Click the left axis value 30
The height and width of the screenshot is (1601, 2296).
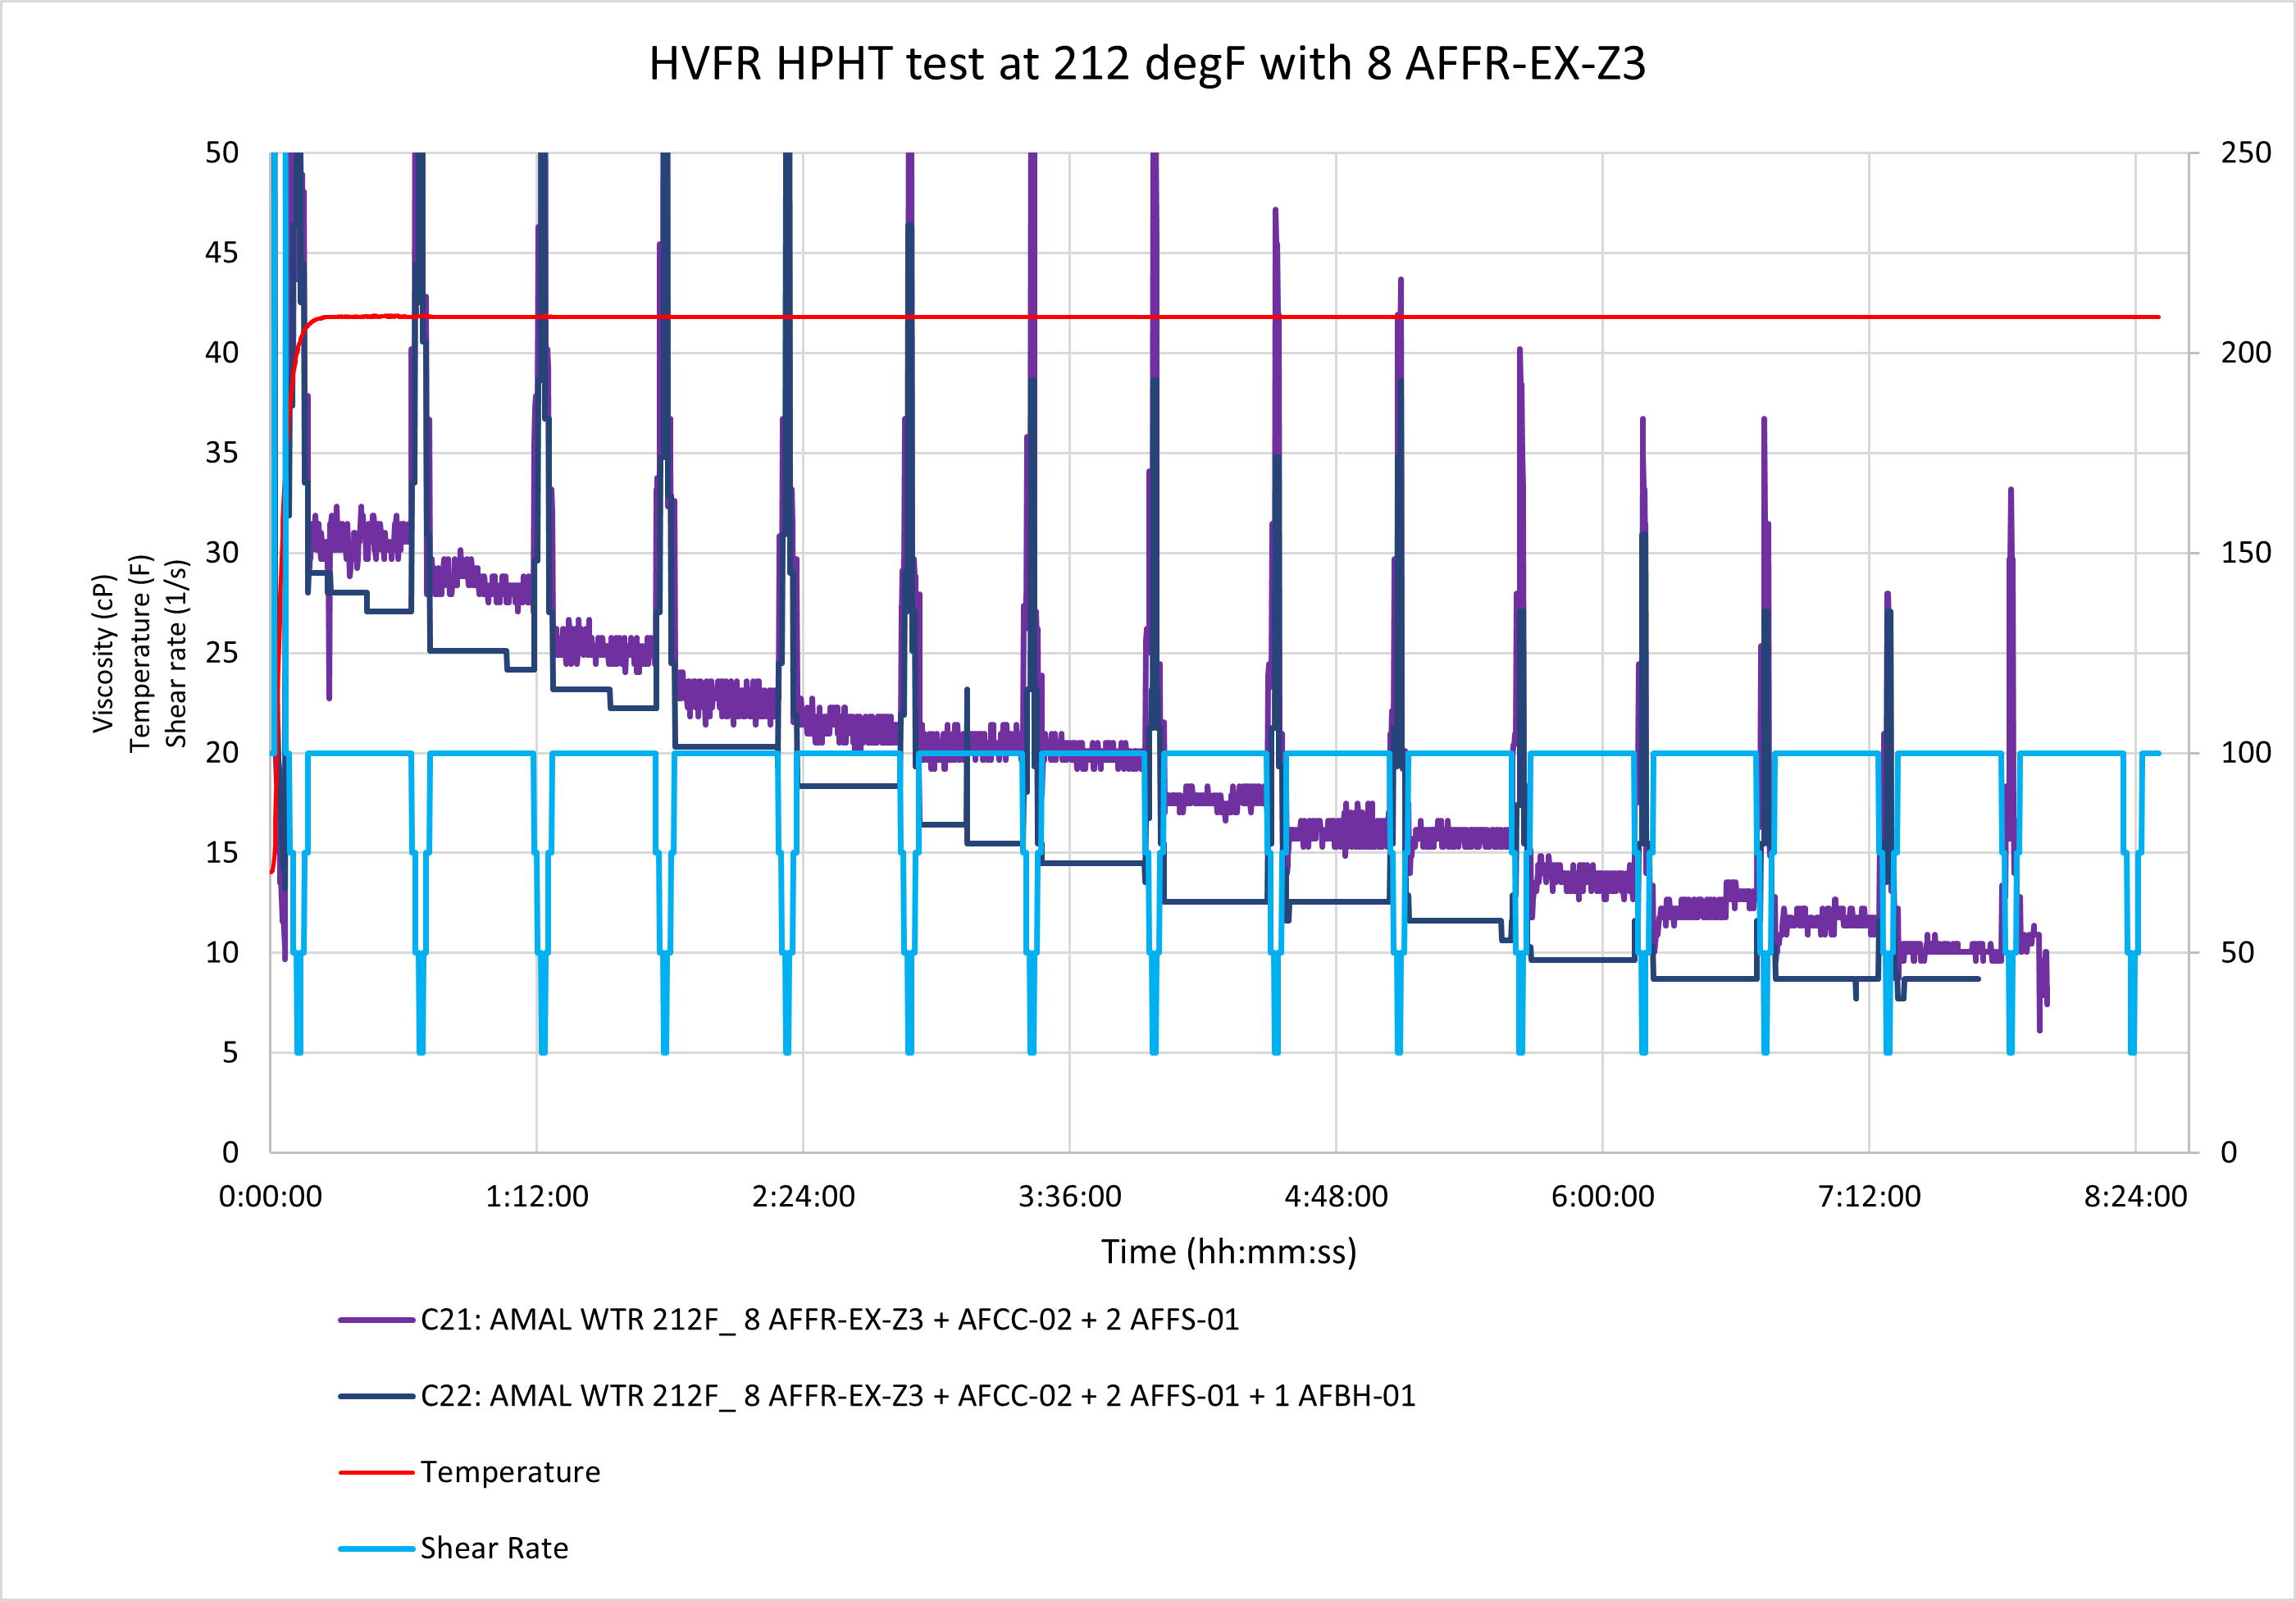tap(222, 553)
